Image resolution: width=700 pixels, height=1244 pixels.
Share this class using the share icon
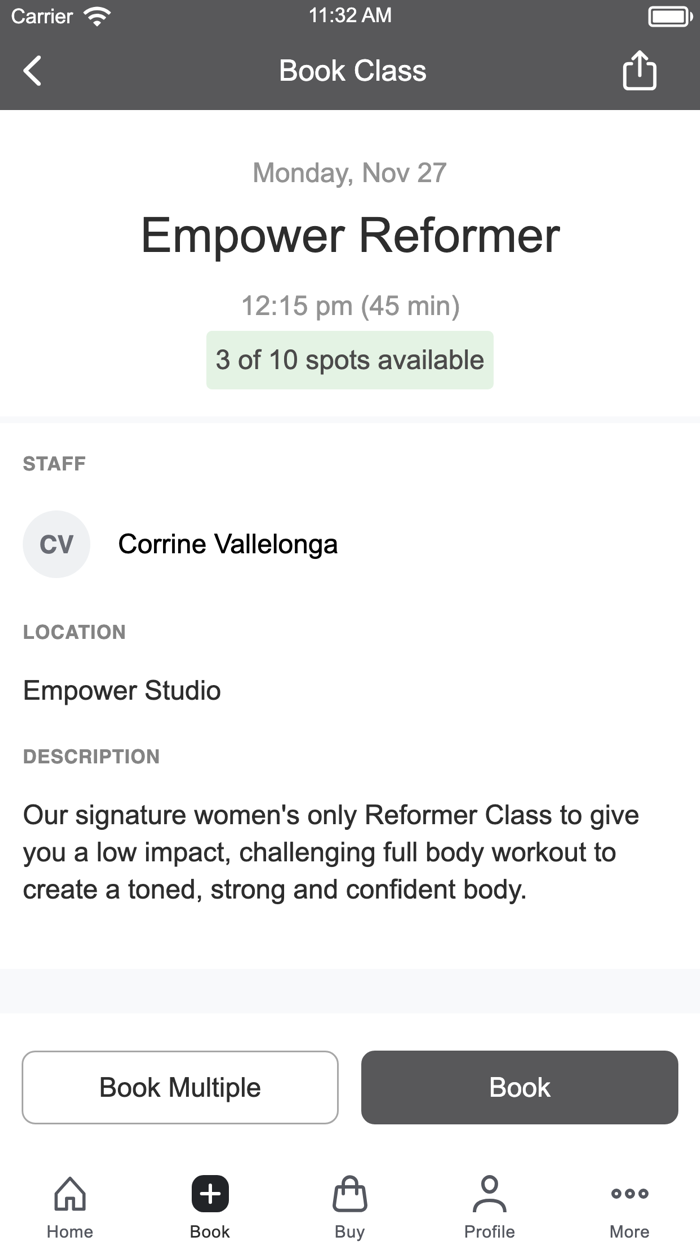(639, 70)
